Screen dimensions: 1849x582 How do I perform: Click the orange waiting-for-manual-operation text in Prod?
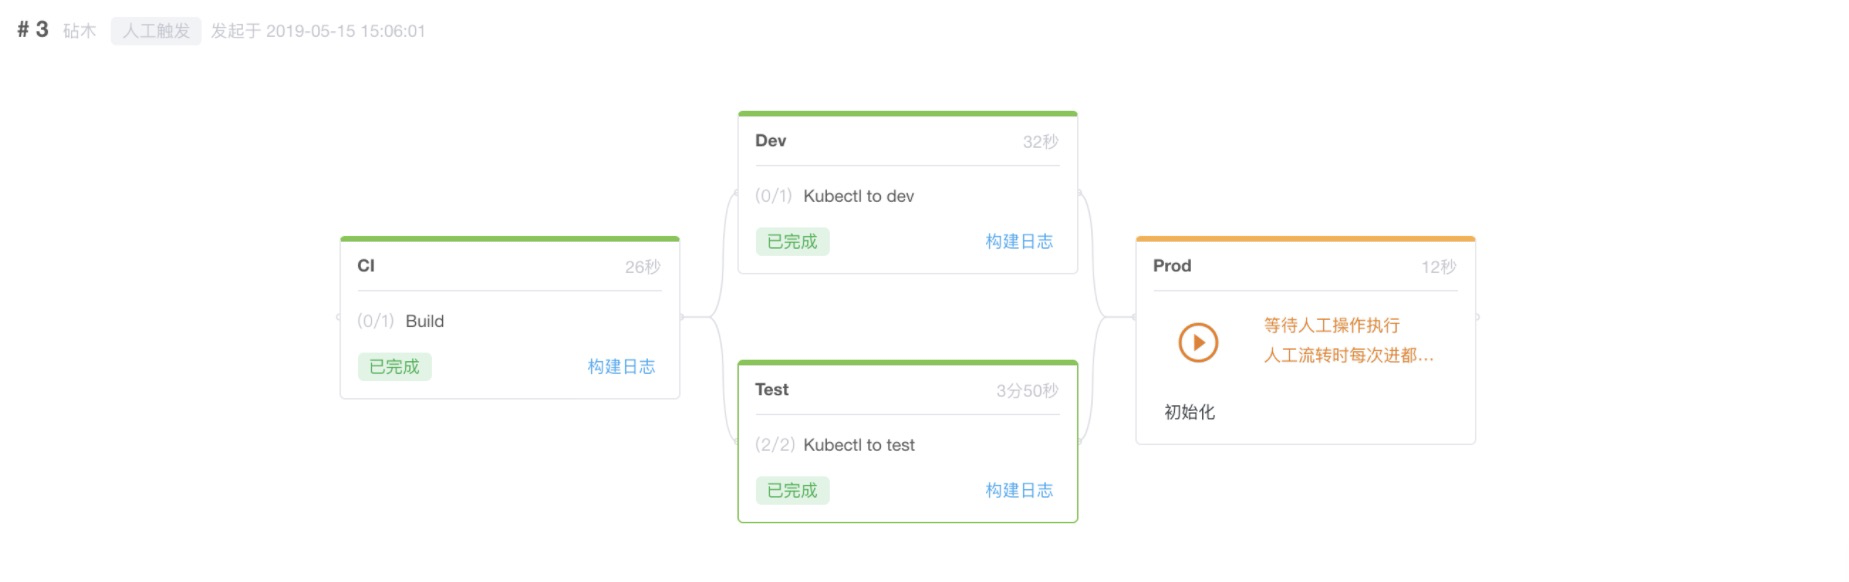(x=1331, y=326)
